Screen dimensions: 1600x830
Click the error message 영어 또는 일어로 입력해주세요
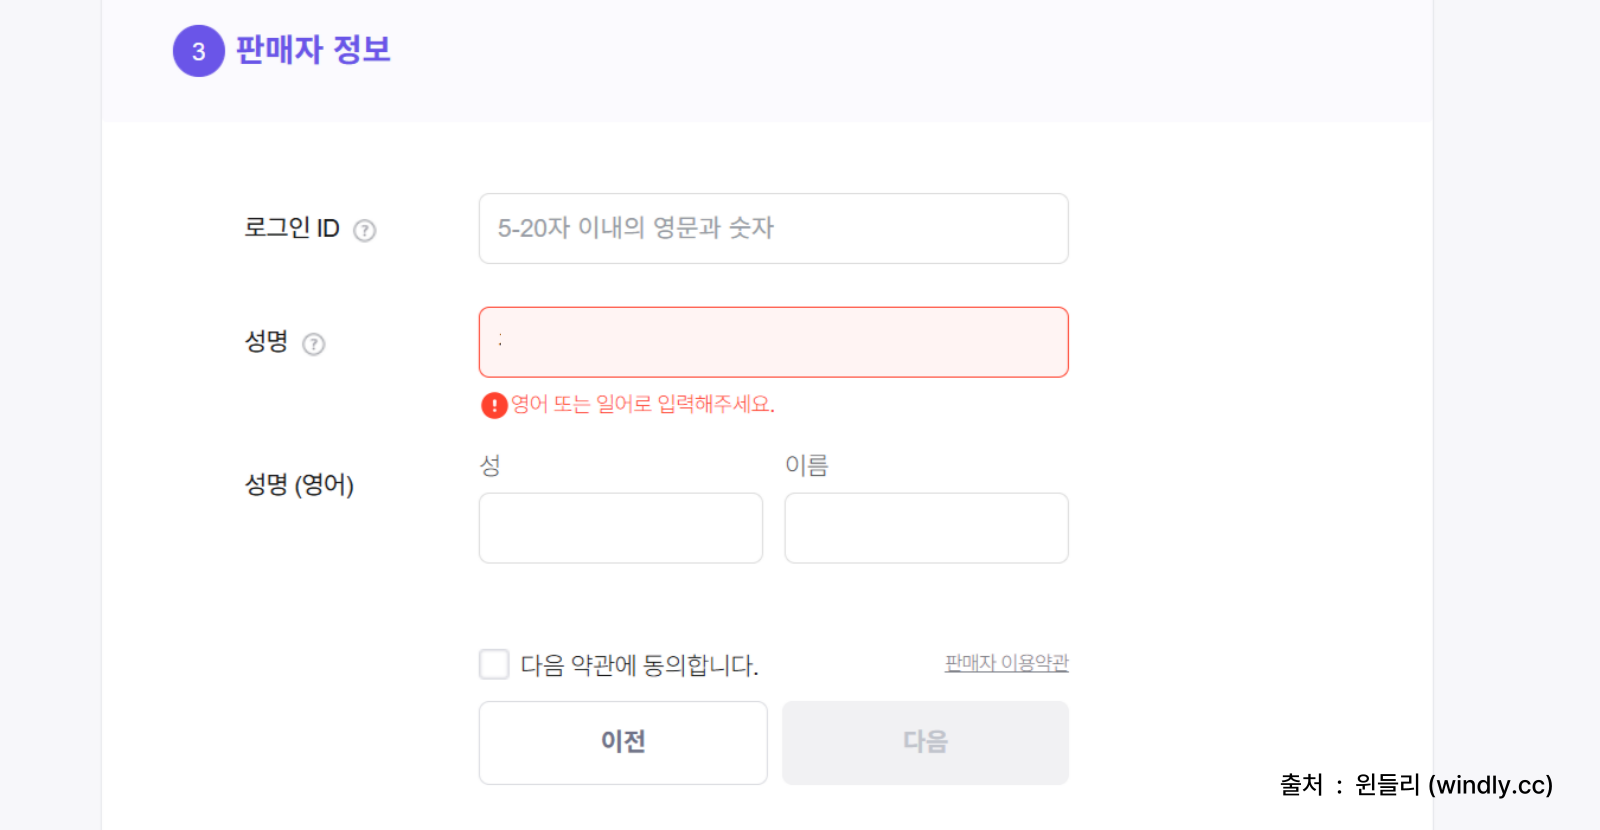[643, 405]
